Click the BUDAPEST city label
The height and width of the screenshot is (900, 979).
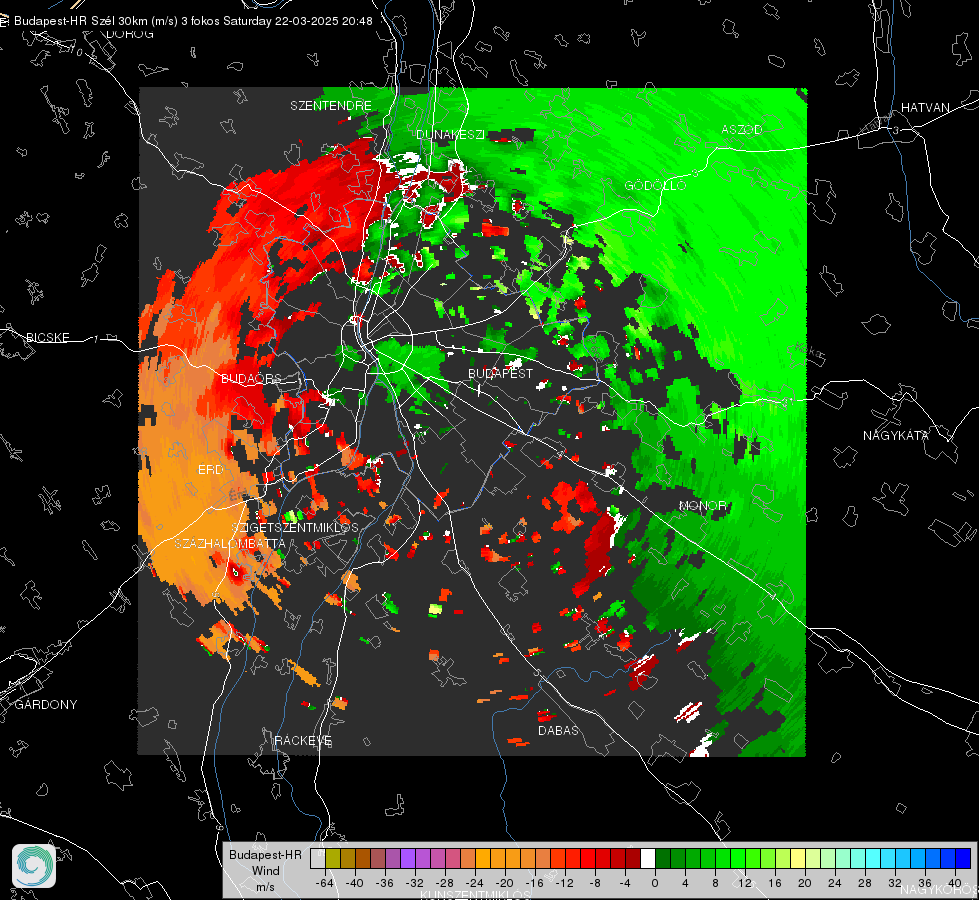501,373
